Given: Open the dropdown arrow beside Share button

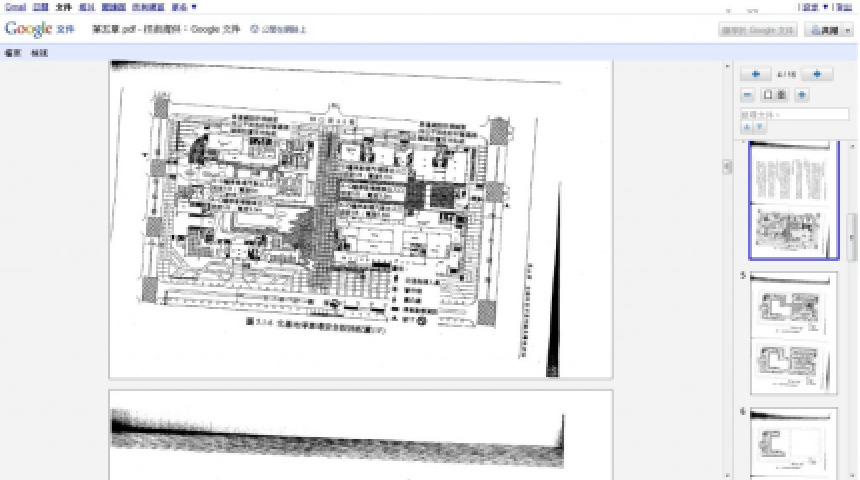Looking at the screenshot, I should click(846, 30).
